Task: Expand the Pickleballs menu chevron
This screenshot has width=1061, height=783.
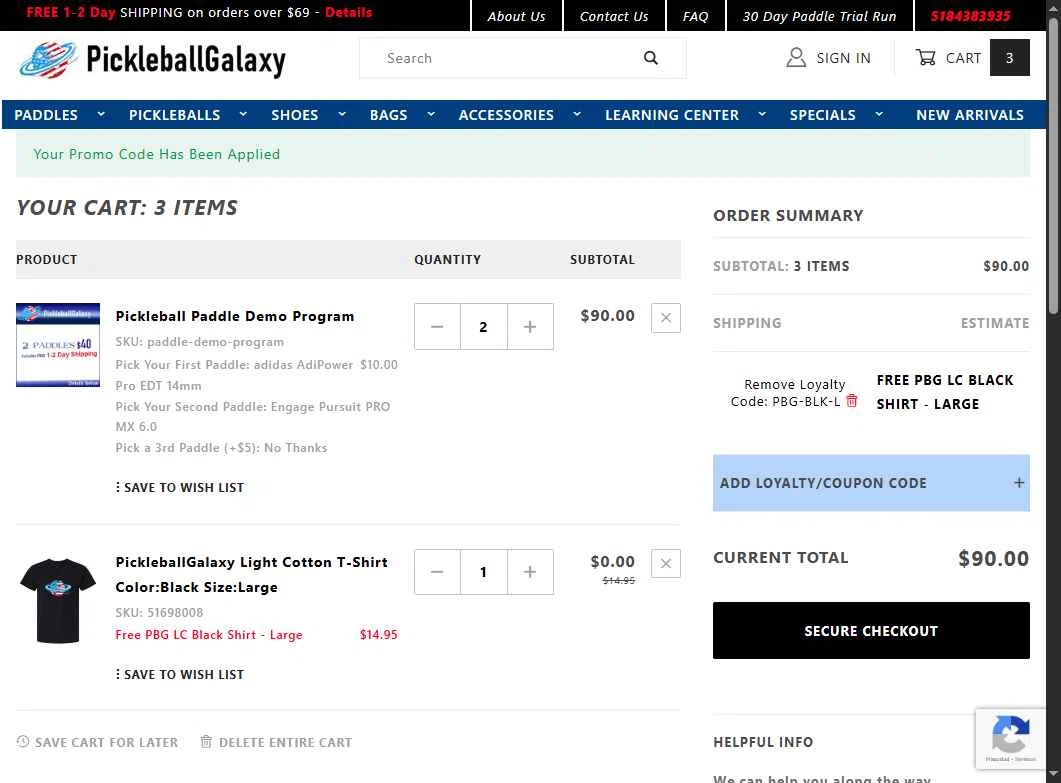Action: click(243, 114)
